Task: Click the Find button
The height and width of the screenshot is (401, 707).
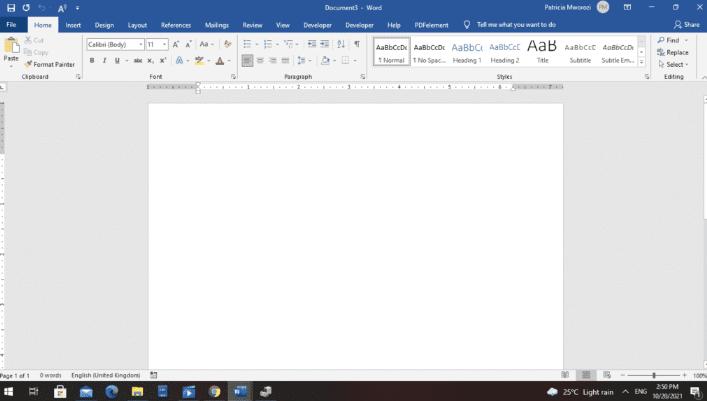Action: point(668,40)
